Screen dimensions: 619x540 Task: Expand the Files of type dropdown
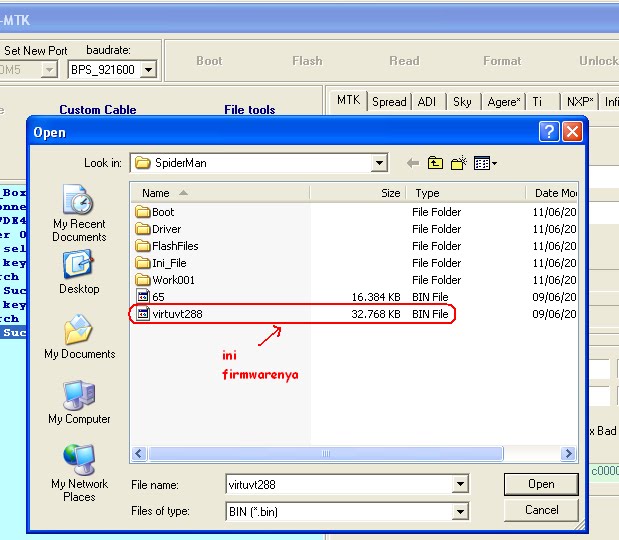tap(460, 512)
